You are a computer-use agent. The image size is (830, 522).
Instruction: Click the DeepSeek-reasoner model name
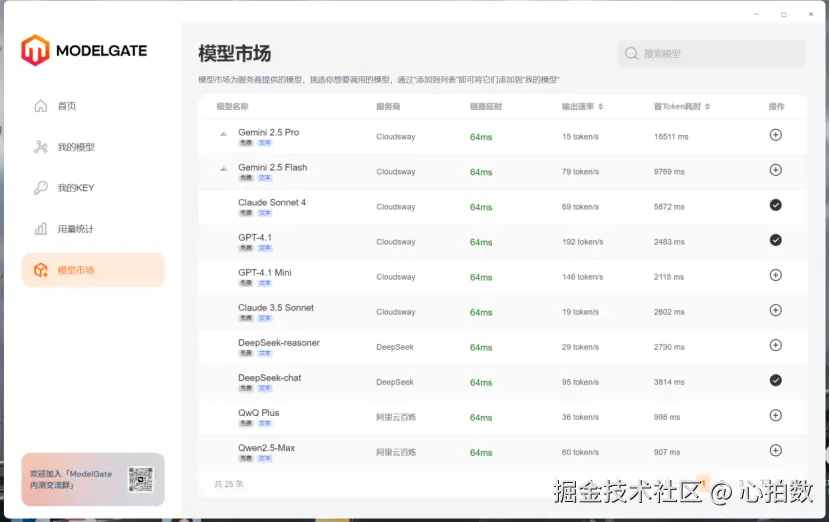(279, 343)
